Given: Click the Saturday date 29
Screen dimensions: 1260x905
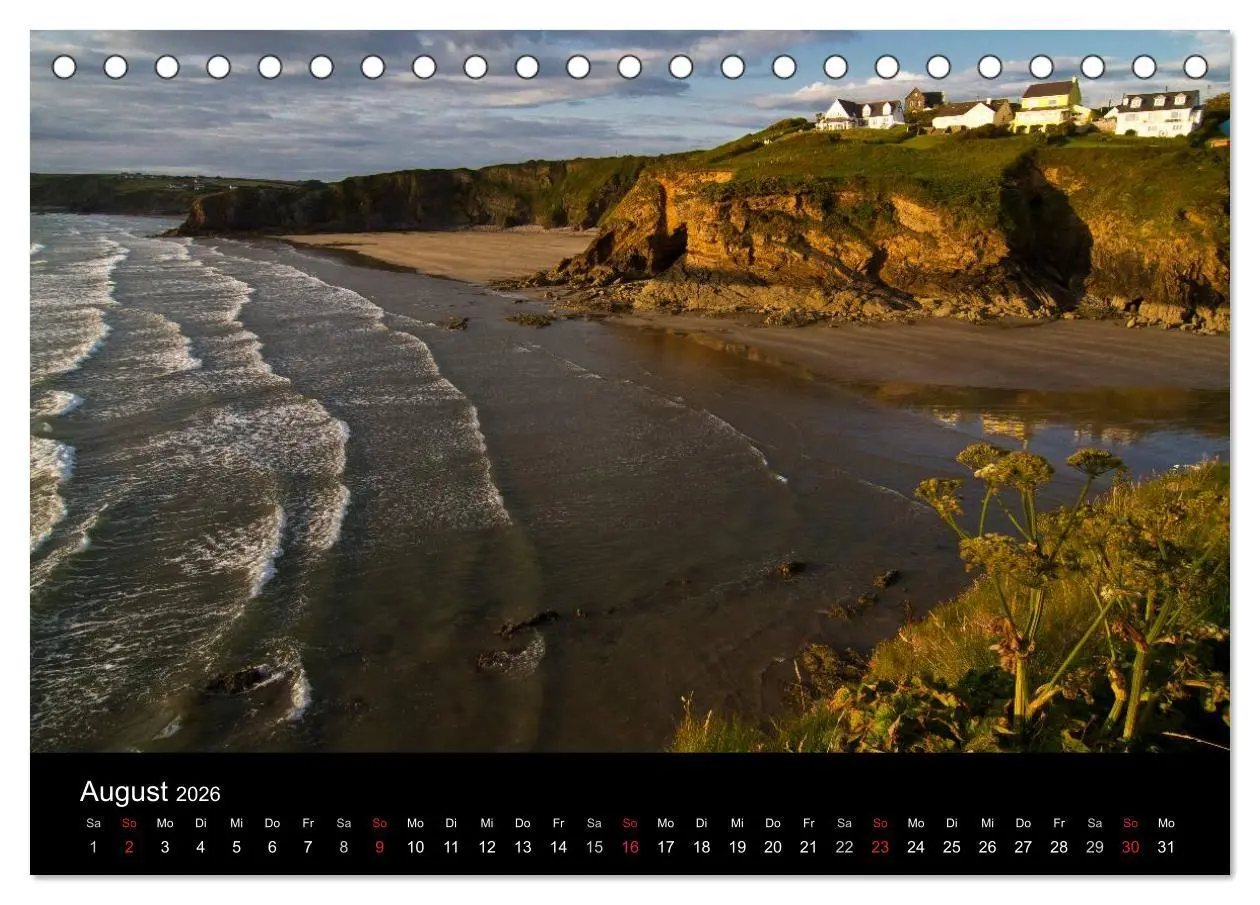Looking at the screenshot, I should (1095, 847).
